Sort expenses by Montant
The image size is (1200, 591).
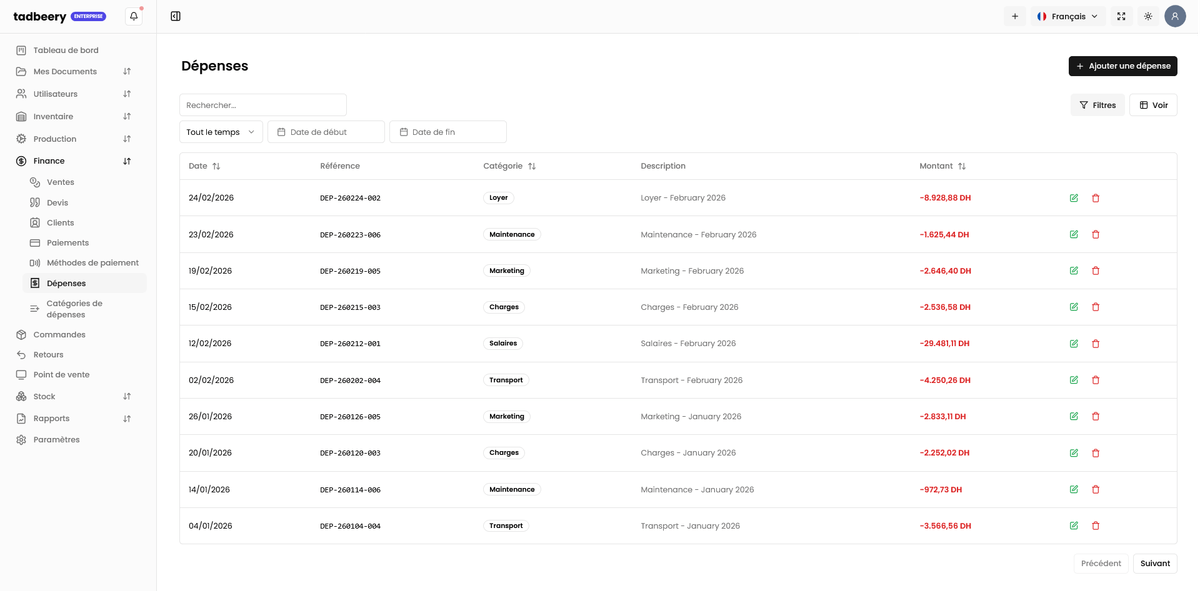(943, 166)
